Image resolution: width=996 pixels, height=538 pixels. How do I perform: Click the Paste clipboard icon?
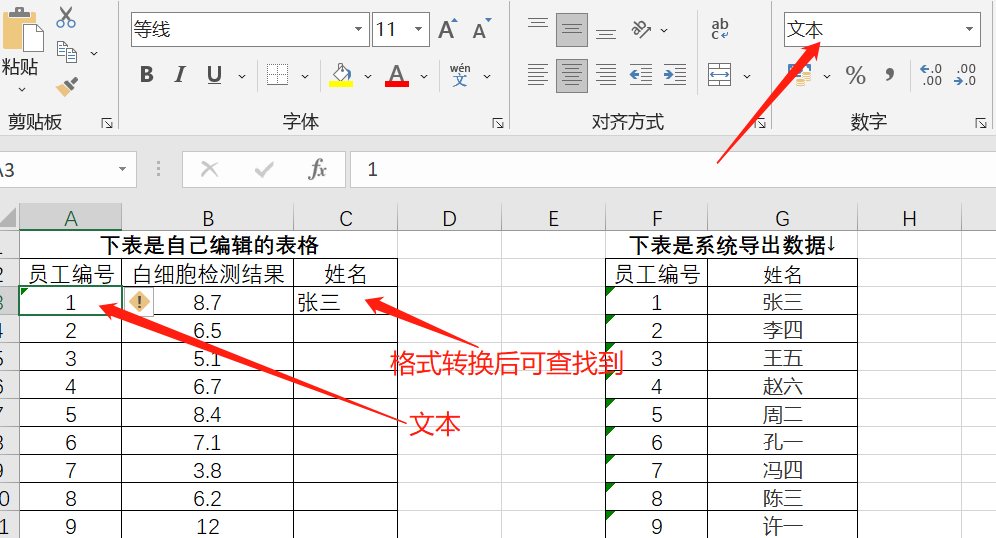(23, 30)
